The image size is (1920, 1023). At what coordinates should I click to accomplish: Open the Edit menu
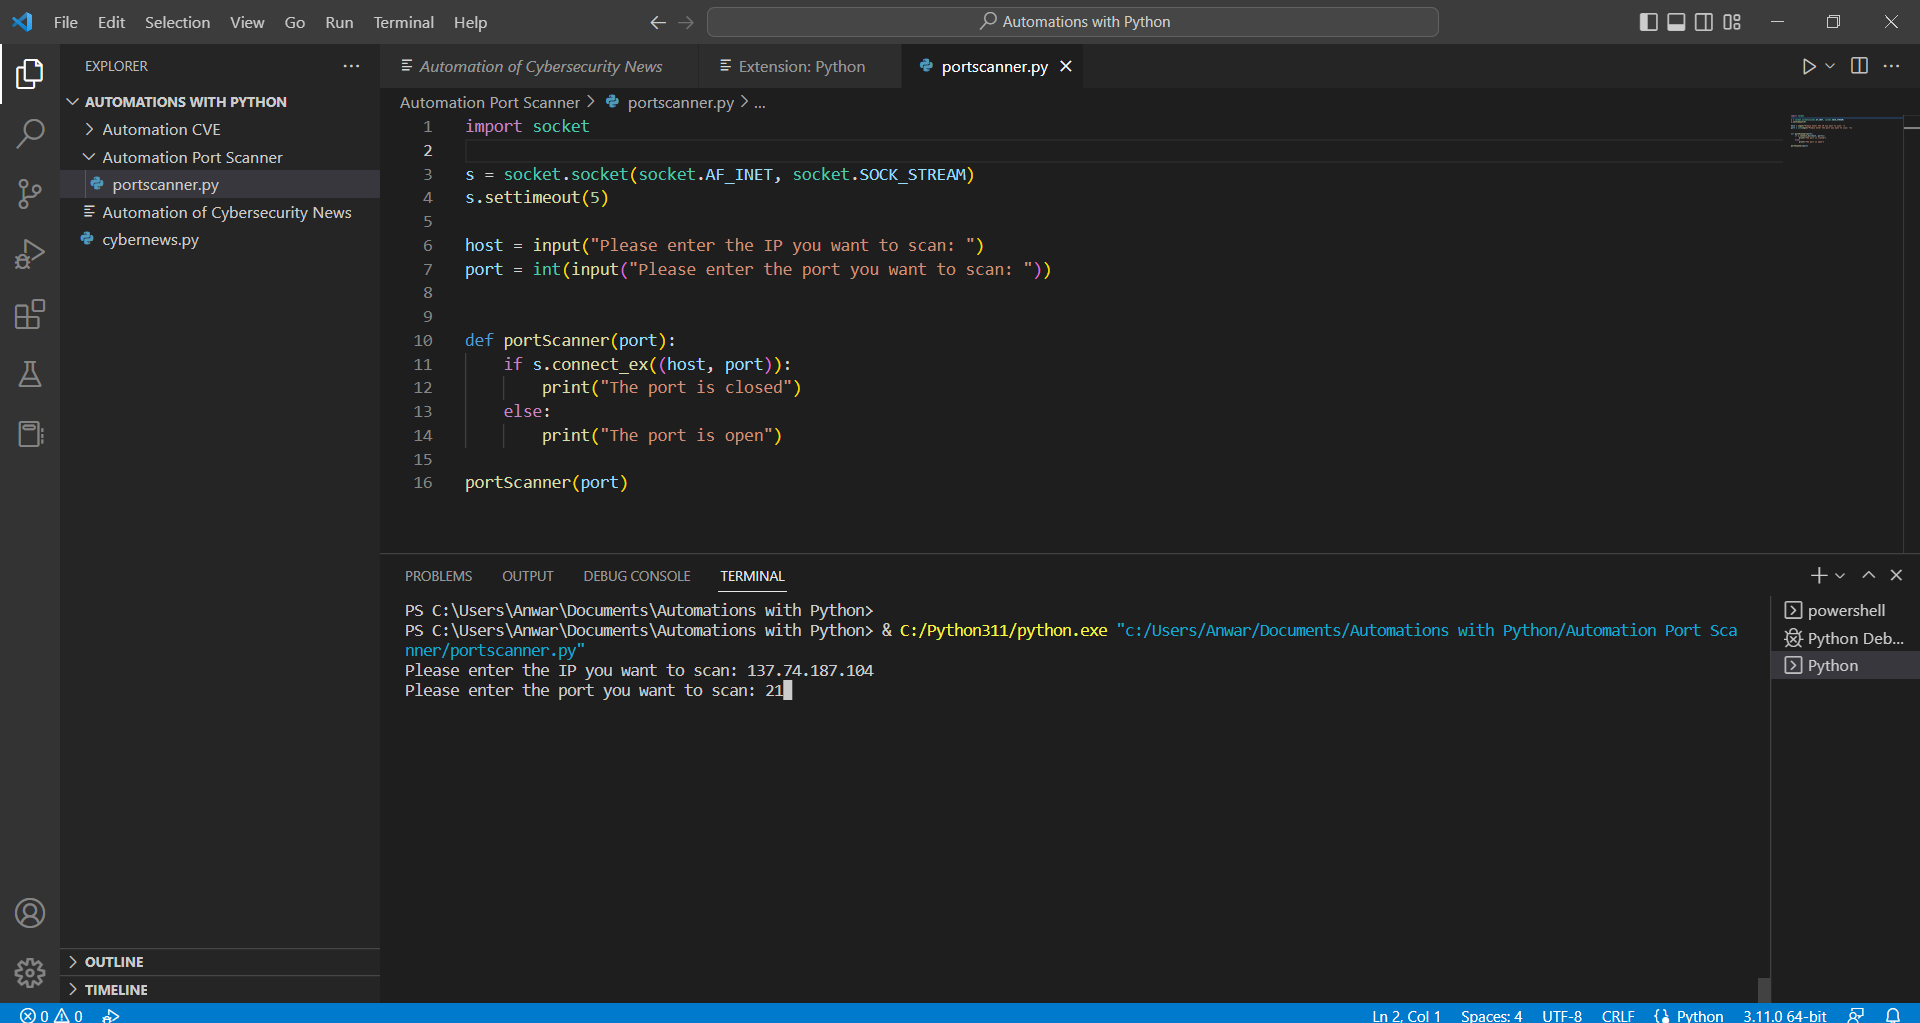pos(111,22)
